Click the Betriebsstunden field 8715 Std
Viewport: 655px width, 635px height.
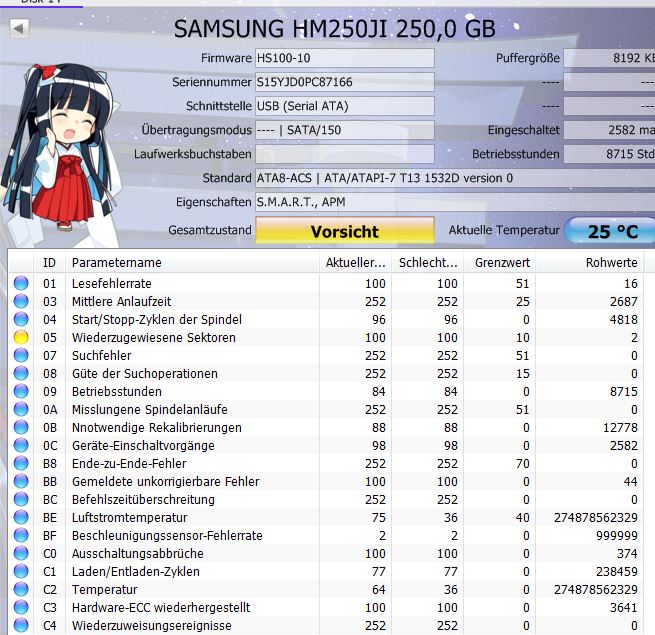[x=610, y=154]
